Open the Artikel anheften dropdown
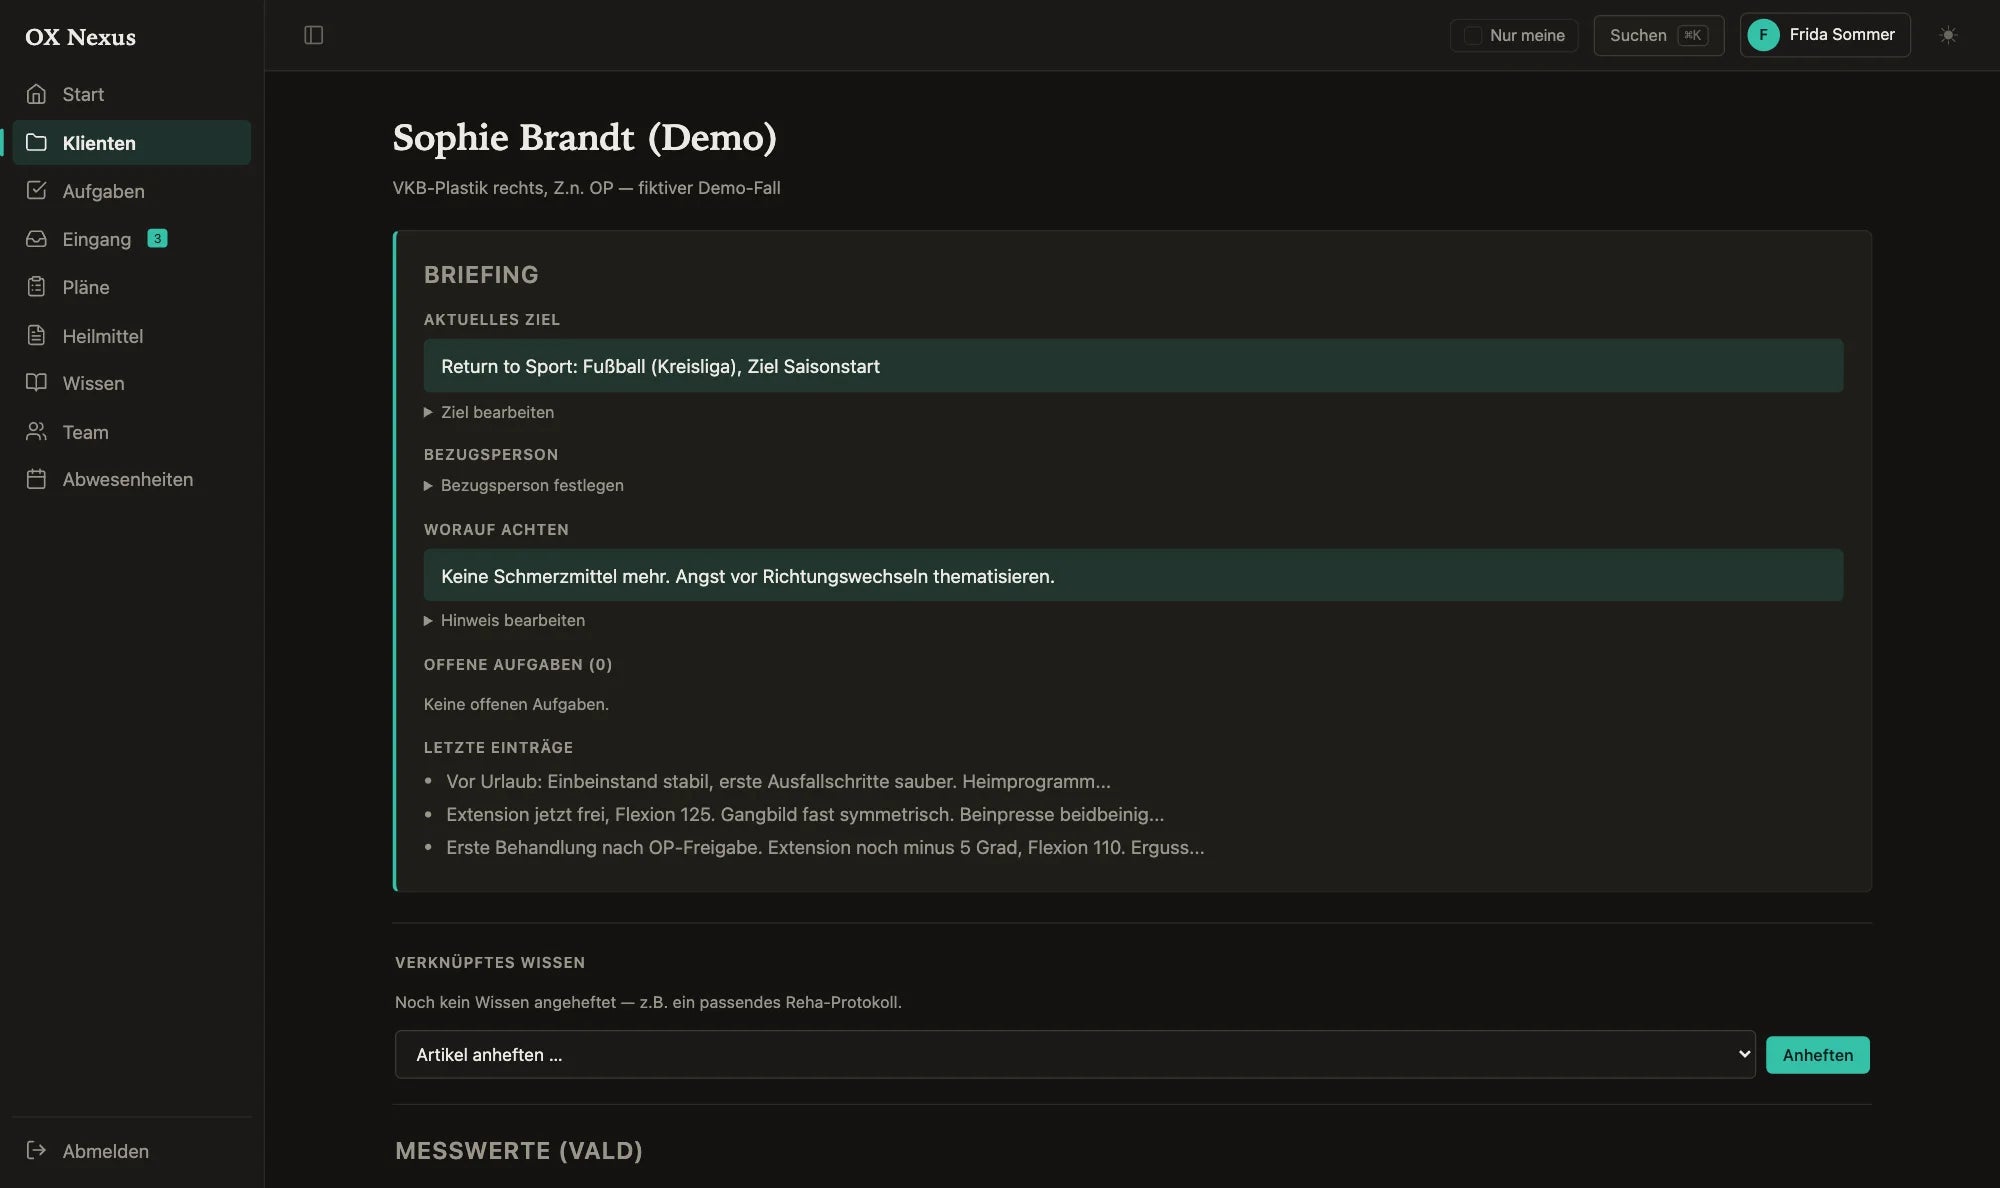2000x1188 pixels. 1075,1055
